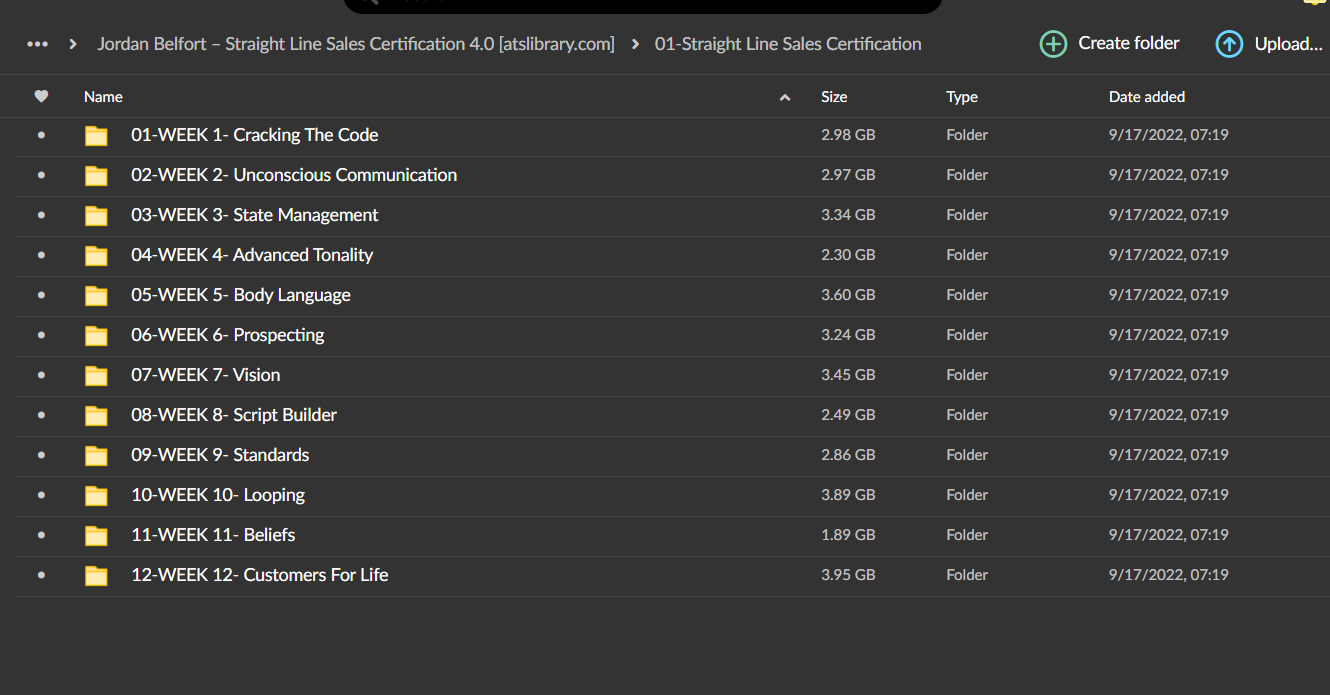
Task: Open 03-WEEK 3- State Management folder name
Action: pos(255,215)
